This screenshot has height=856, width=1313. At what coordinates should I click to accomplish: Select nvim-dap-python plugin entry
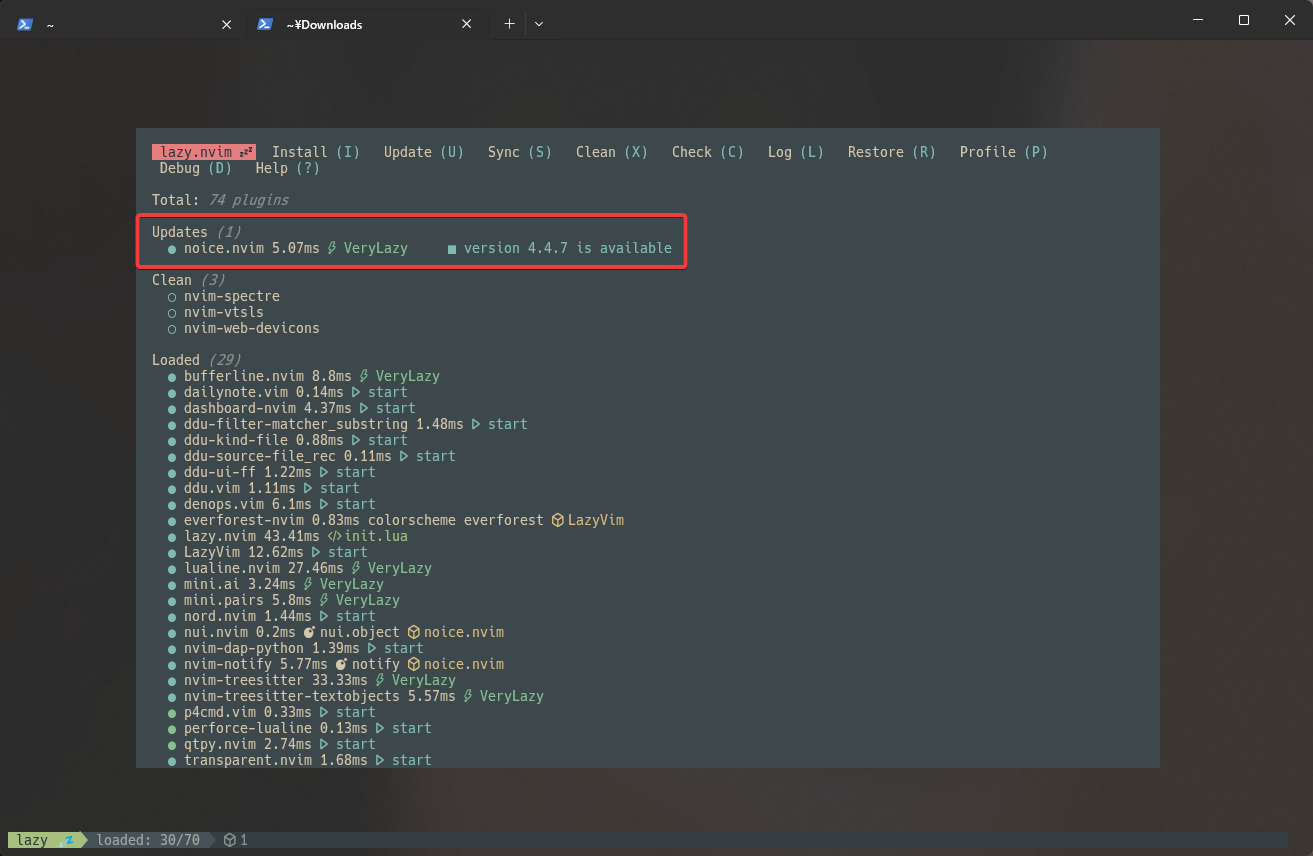pyautogui.click(x=244, y=648)
